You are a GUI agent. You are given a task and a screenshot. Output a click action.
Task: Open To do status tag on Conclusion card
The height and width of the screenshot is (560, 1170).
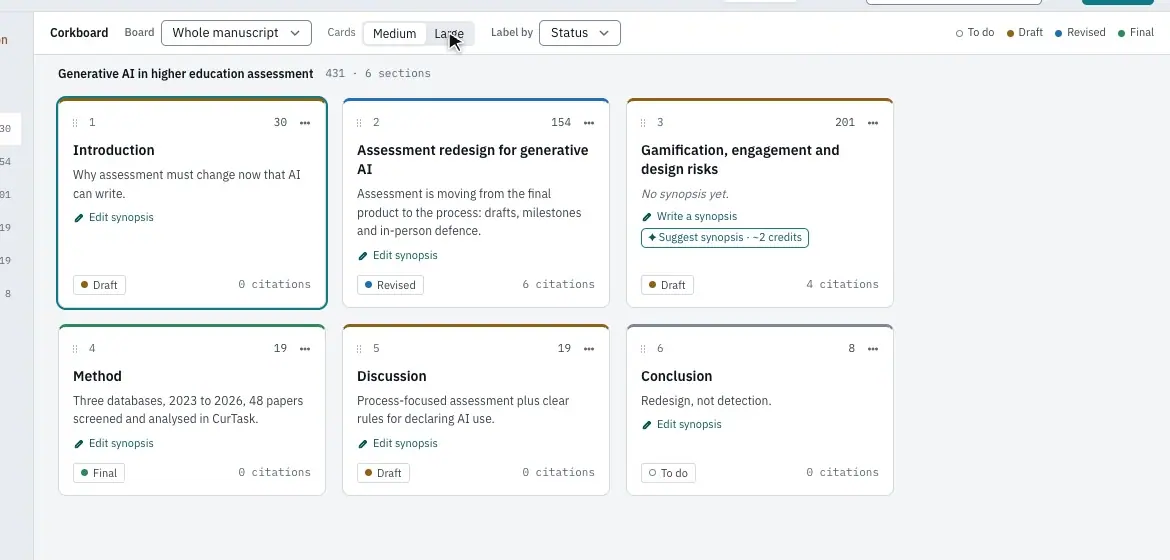669,473
